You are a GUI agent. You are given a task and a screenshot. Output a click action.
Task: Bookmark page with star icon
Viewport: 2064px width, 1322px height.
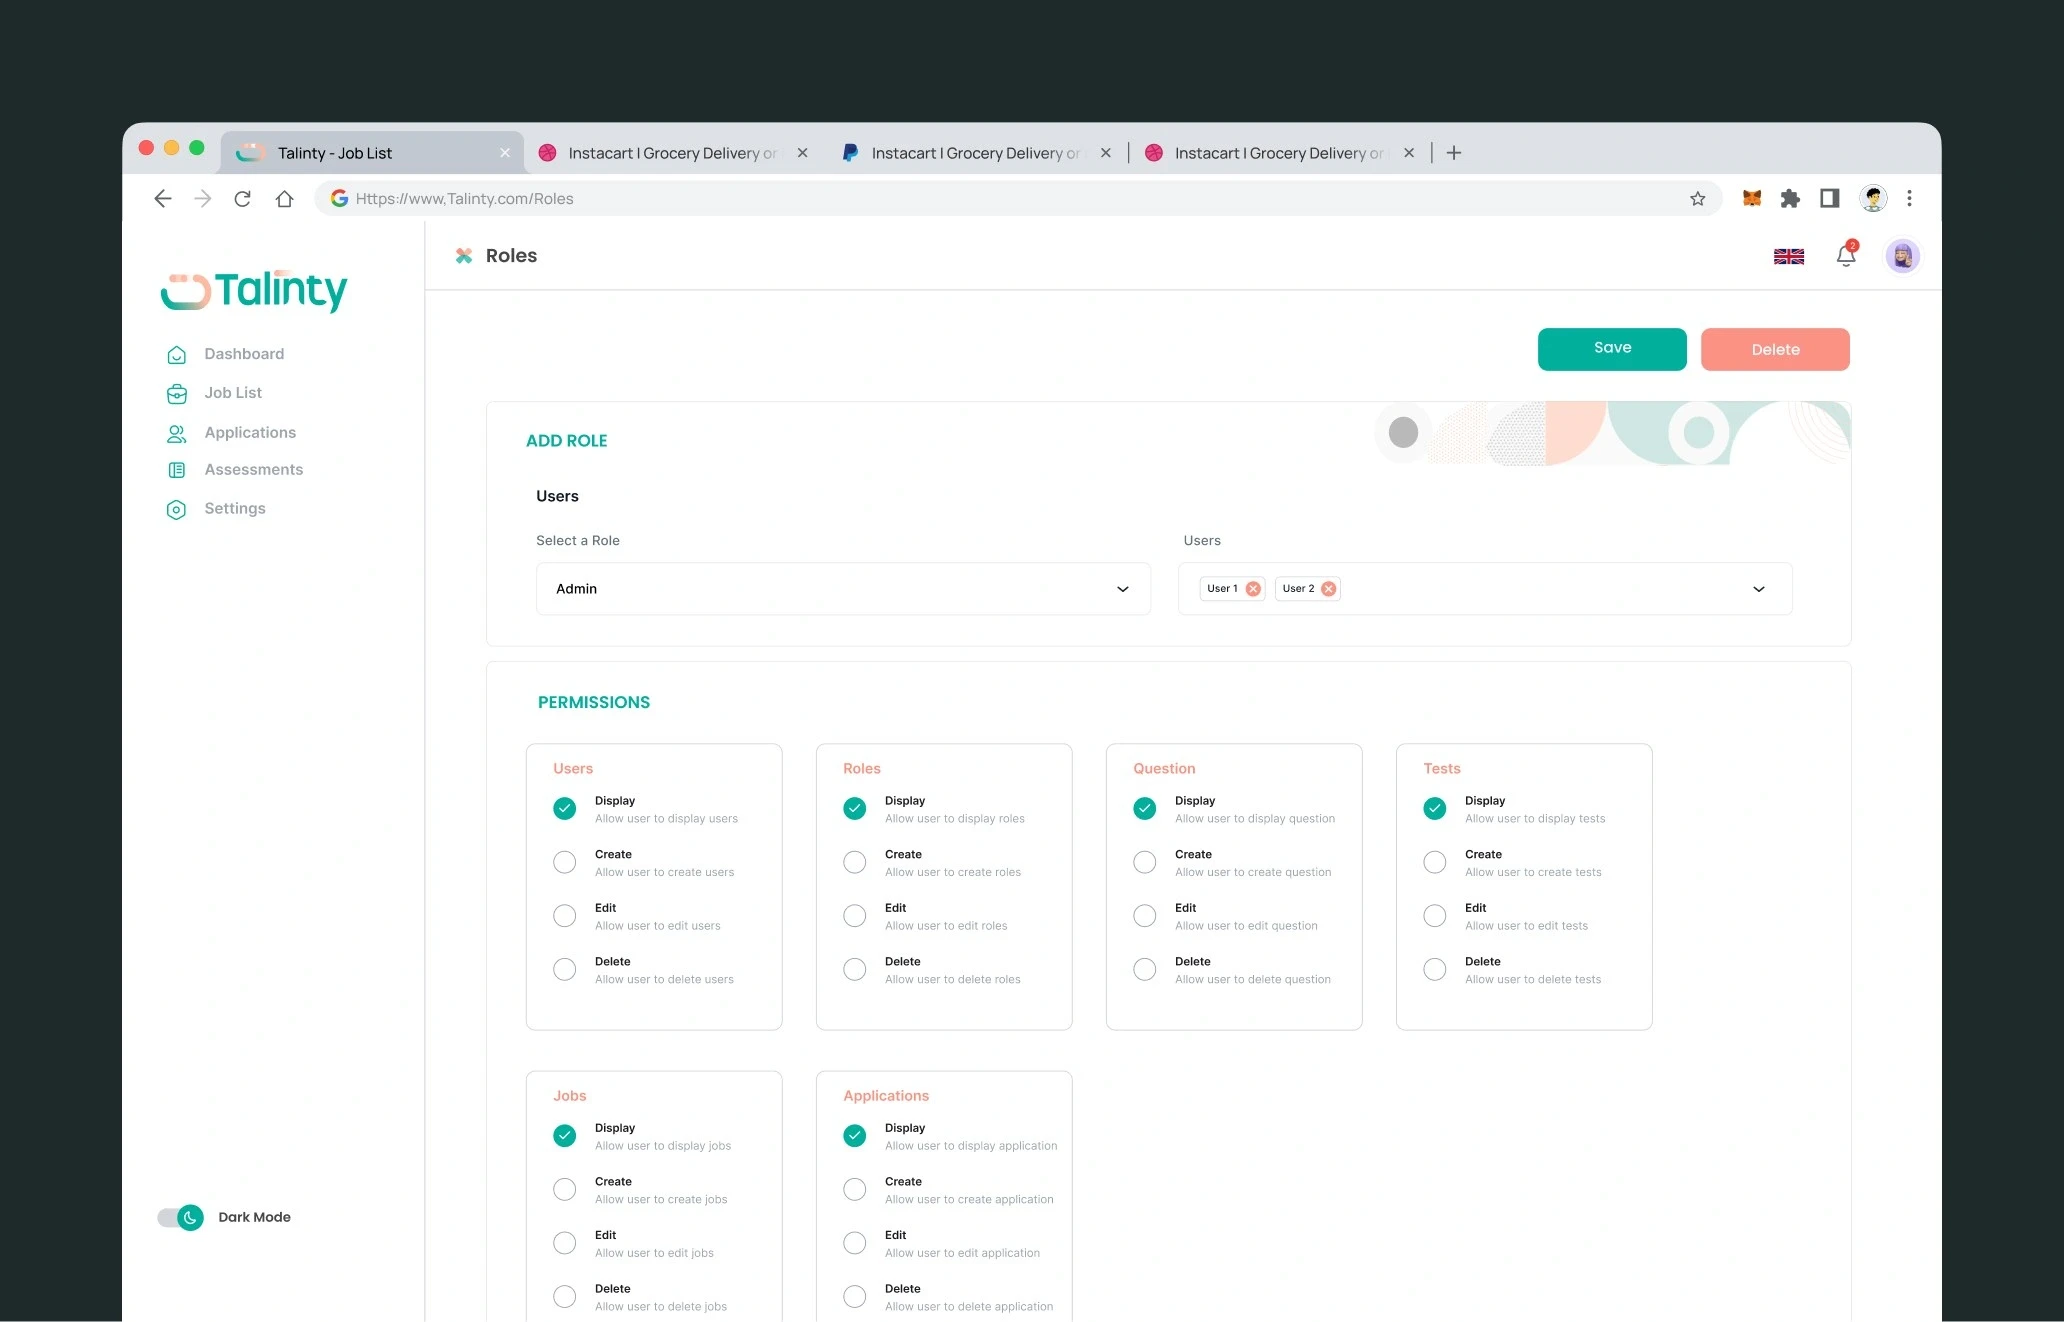[1697, 199]
